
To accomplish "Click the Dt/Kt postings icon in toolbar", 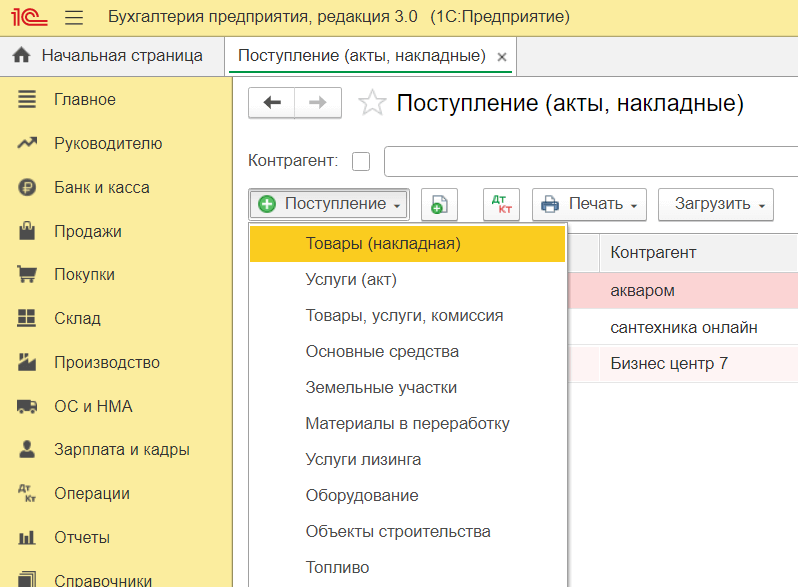I will (501, 204).
